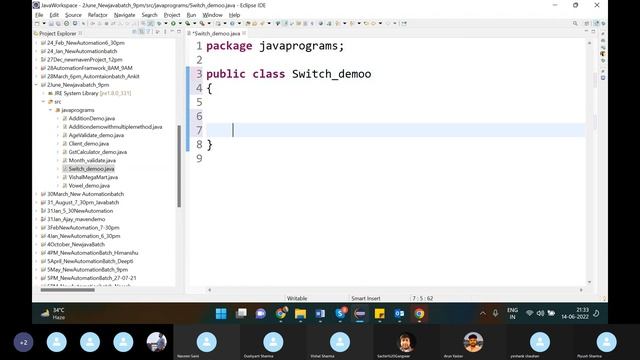Open AdditionDemo.java in the tree
The width and height of the screenshot is (640, 360).
tap(91, 118)
